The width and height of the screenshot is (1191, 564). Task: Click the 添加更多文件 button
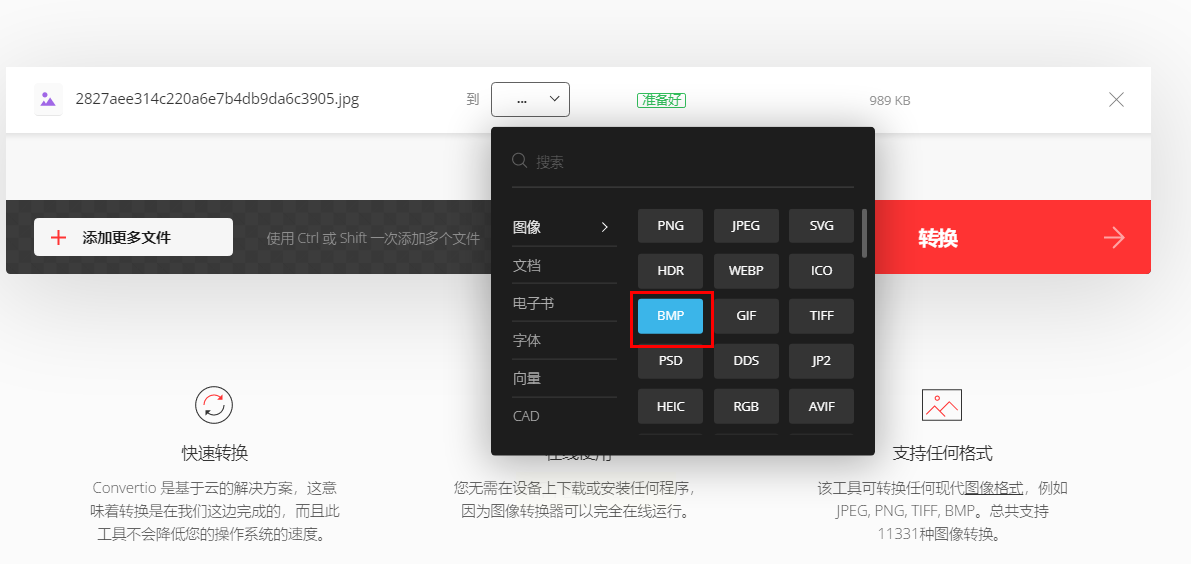[x=134, y=238]
